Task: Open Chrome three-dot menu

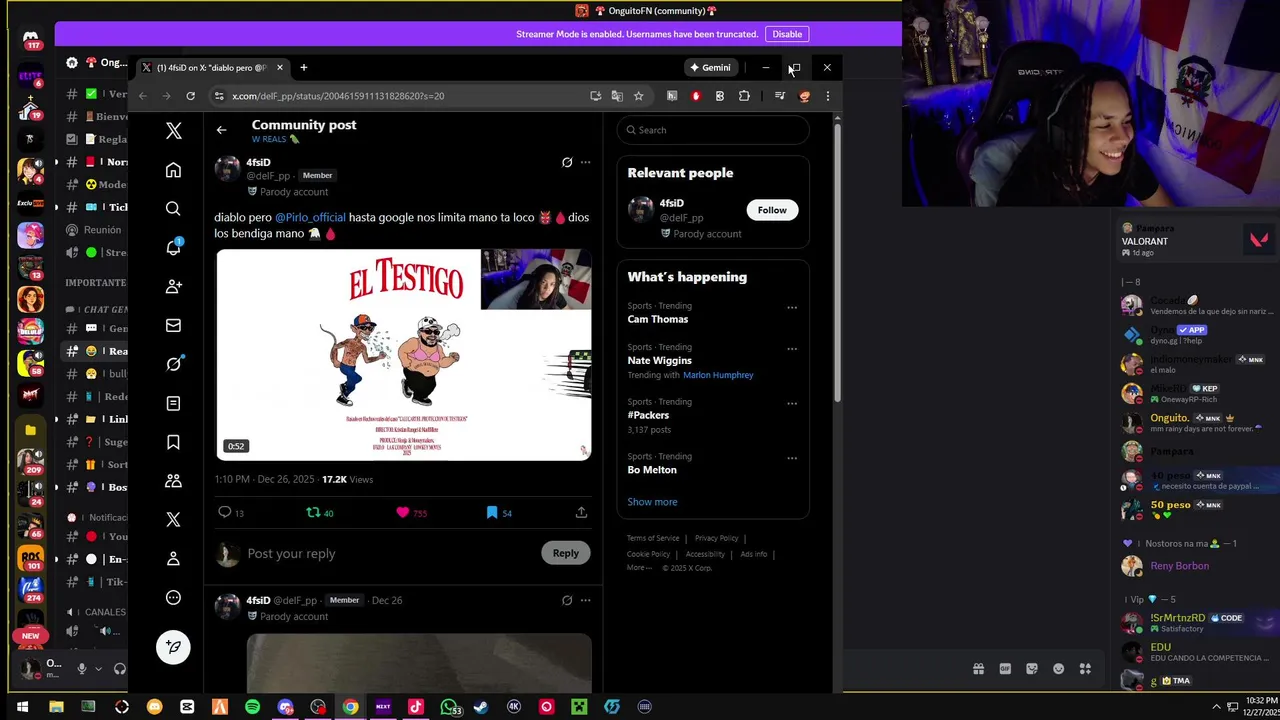Action: [x=827, y=96]
